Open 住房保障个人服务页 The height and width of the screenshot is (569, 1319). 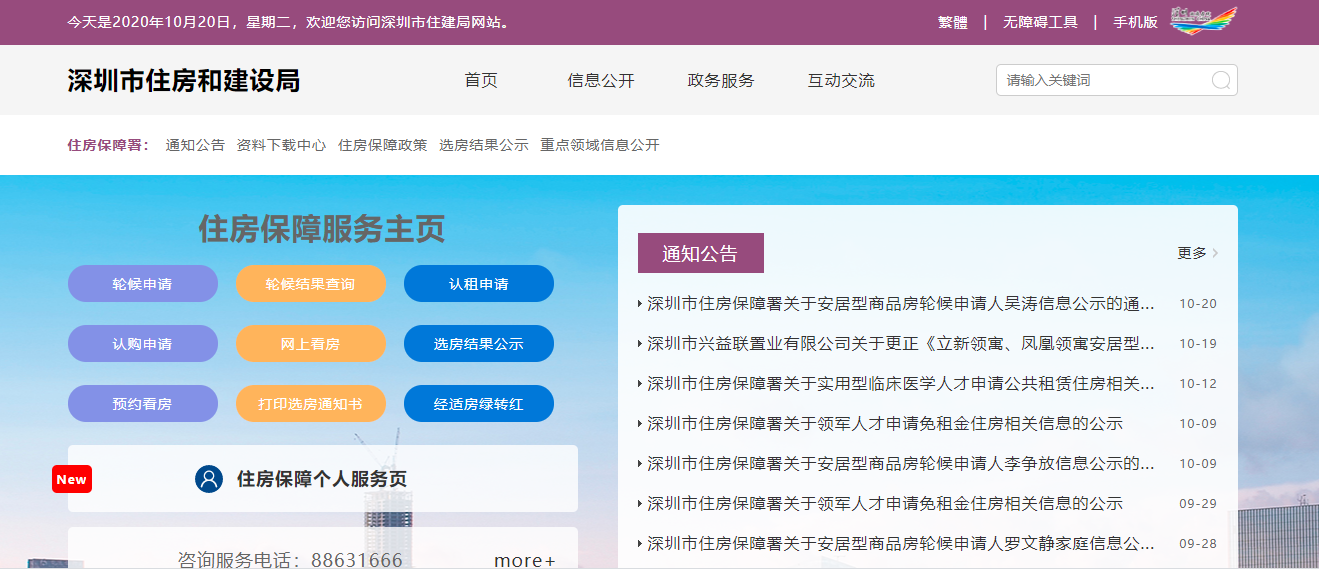click(x=322, y=479)
